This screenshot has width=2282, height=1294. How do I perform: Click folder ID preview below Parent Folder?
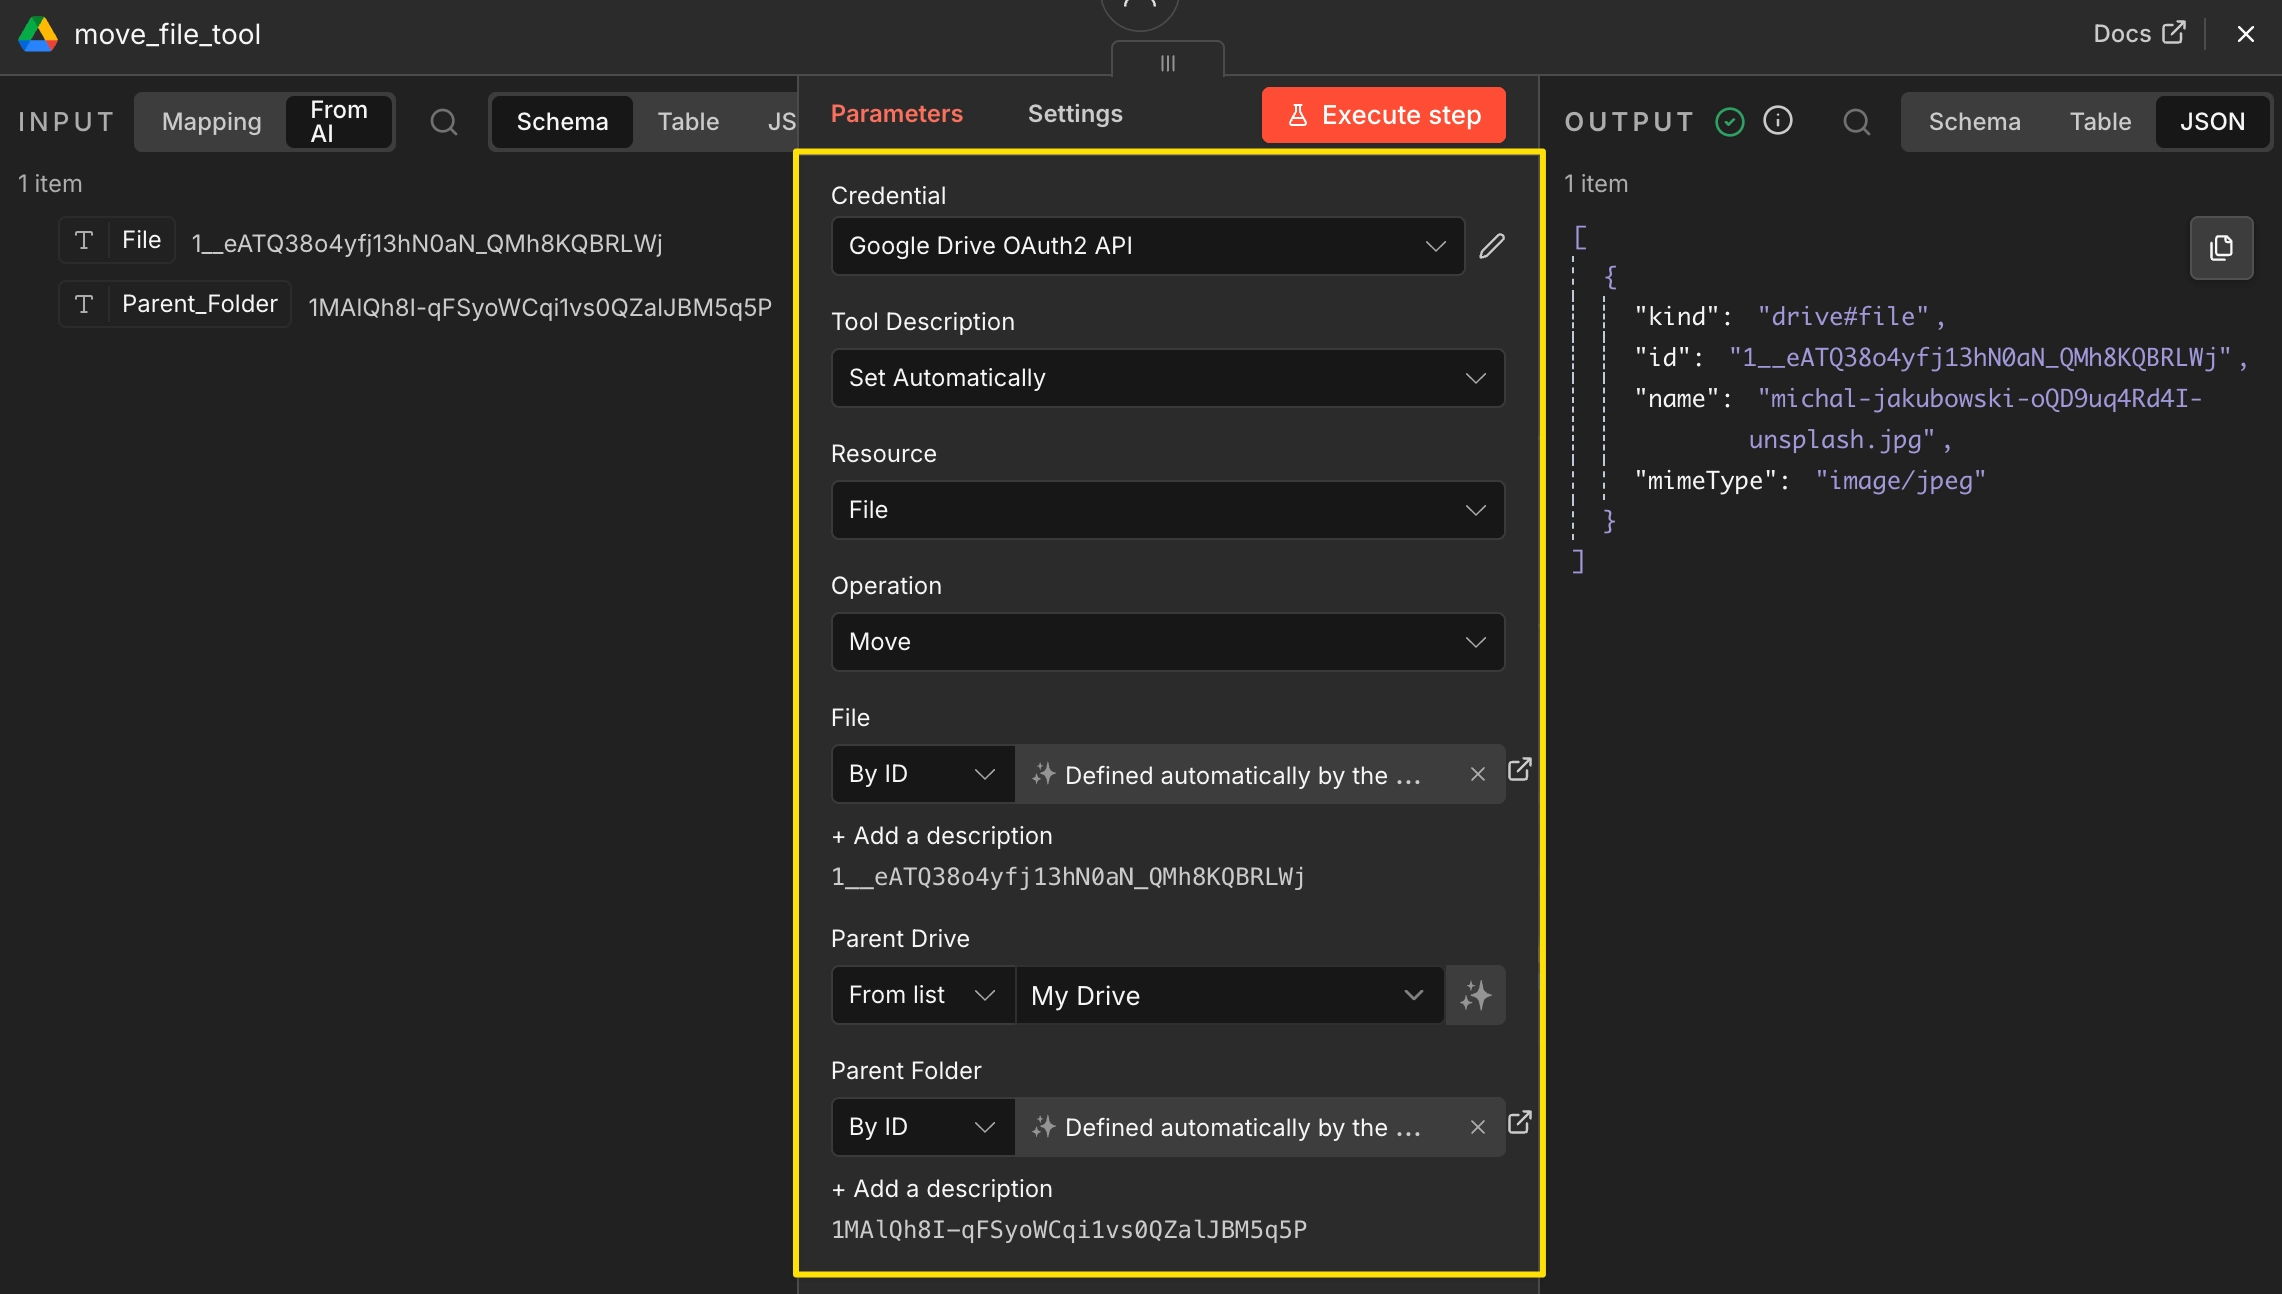click(1069, 1230)
